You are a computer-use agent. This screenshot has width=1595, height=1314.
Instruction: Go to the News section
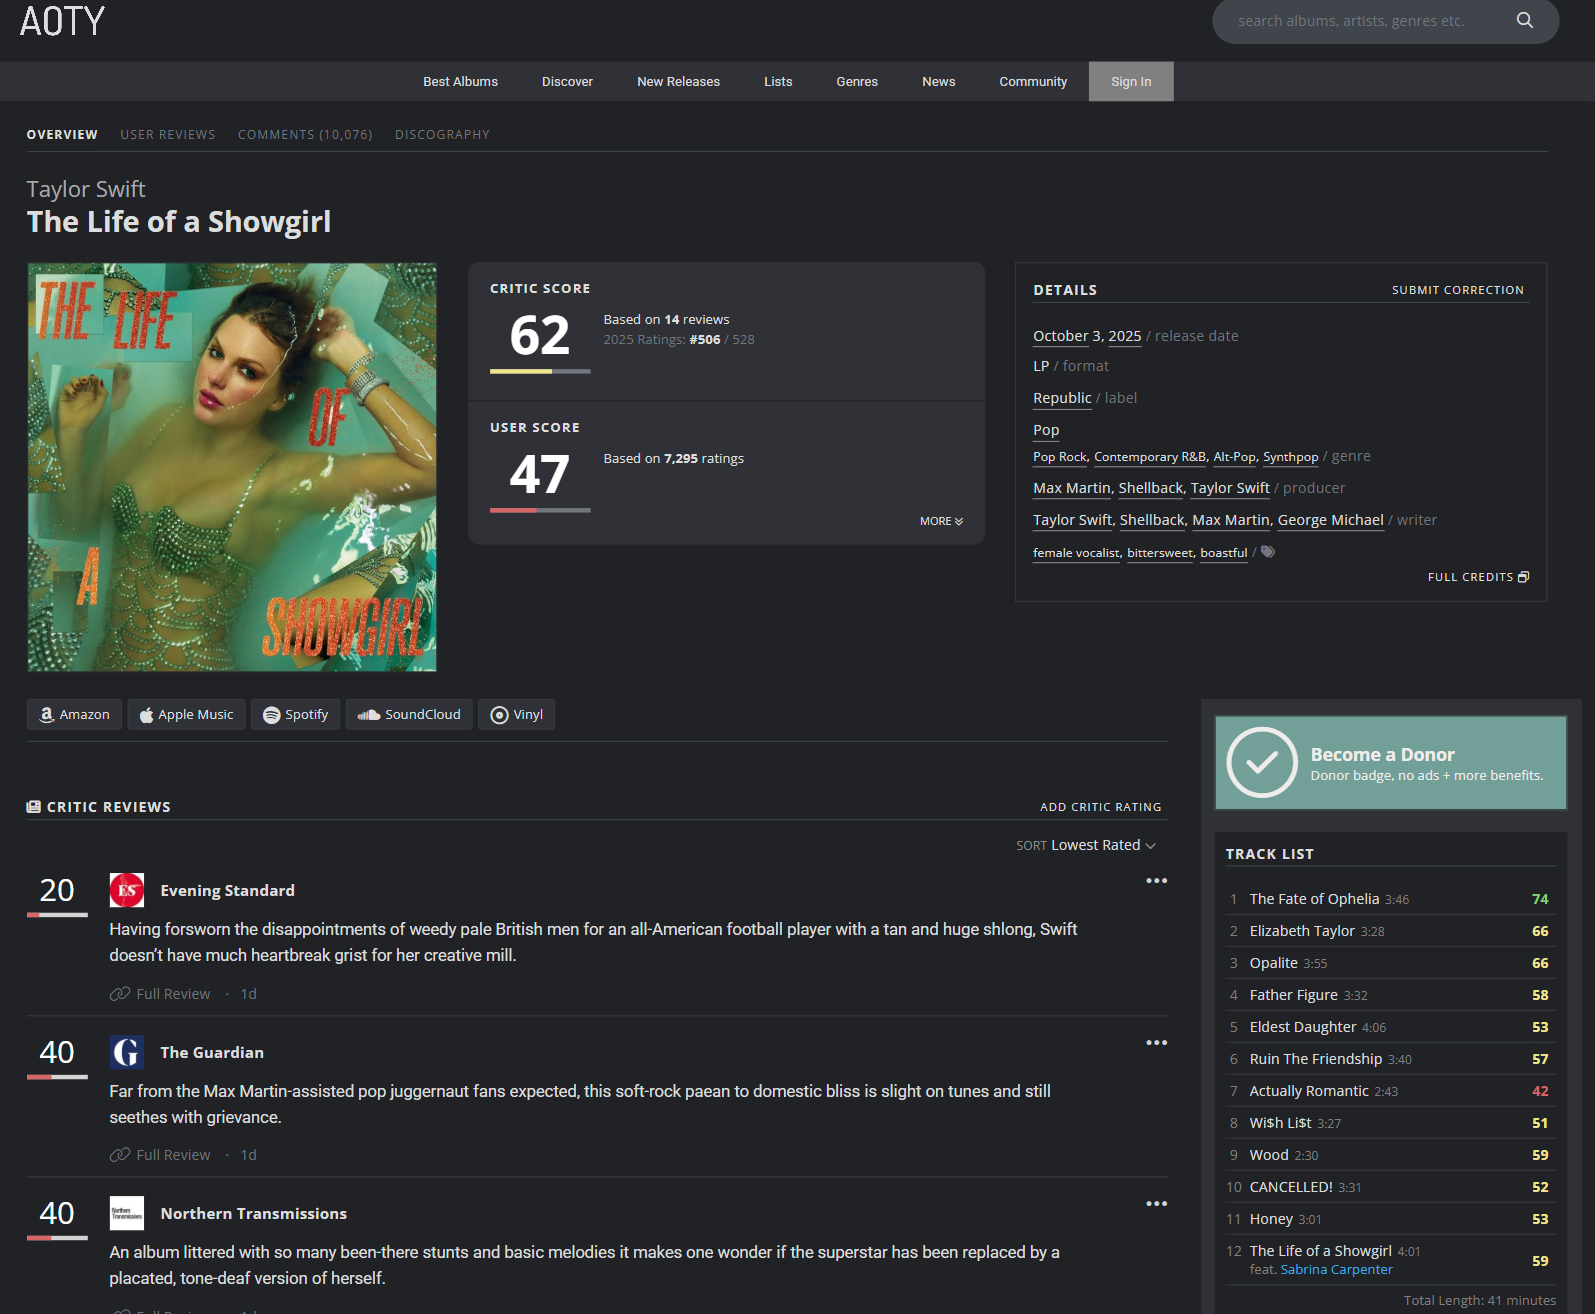938,82
